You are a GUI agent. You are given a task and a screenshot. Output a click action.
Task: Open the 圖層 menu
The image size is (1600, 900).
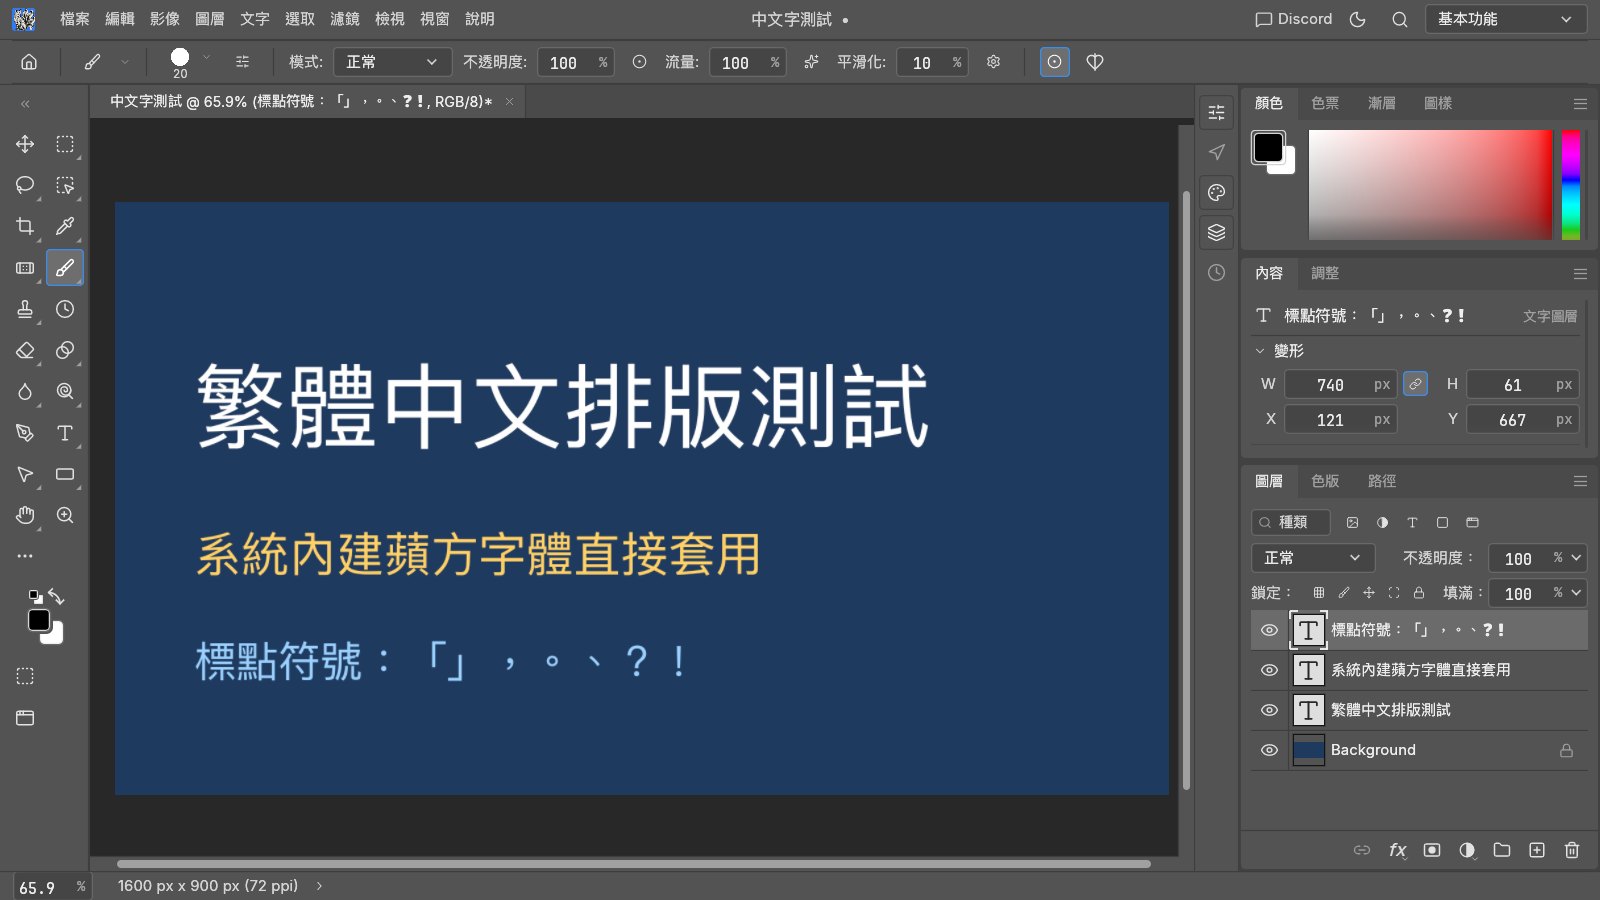click(210, 19)
